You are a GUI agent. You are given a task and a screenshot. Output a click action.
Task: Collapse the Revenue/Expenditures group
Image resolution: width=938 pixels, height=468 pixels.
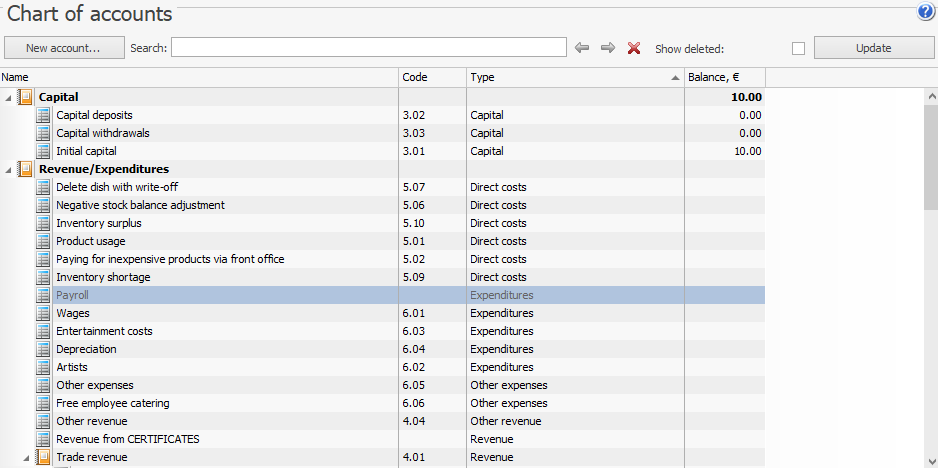[9, 170]
